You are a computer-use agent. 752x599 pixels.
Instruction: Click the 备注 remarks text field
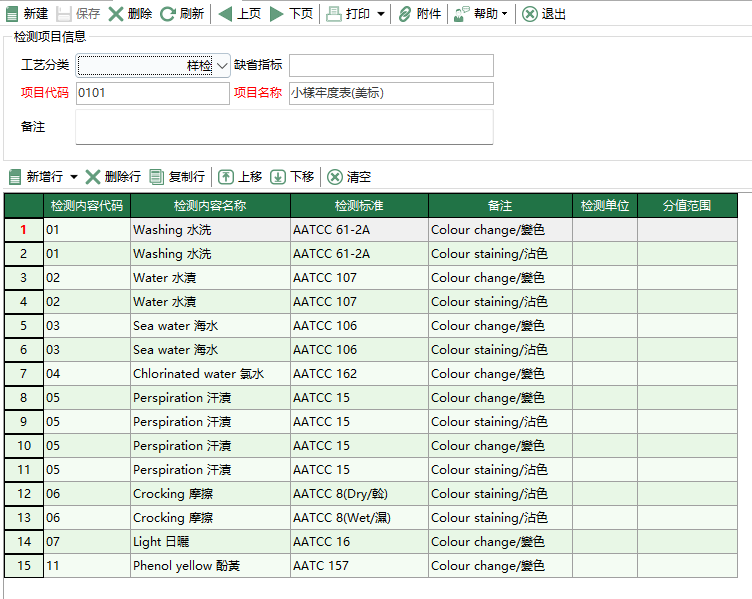[x=284, y=127]
